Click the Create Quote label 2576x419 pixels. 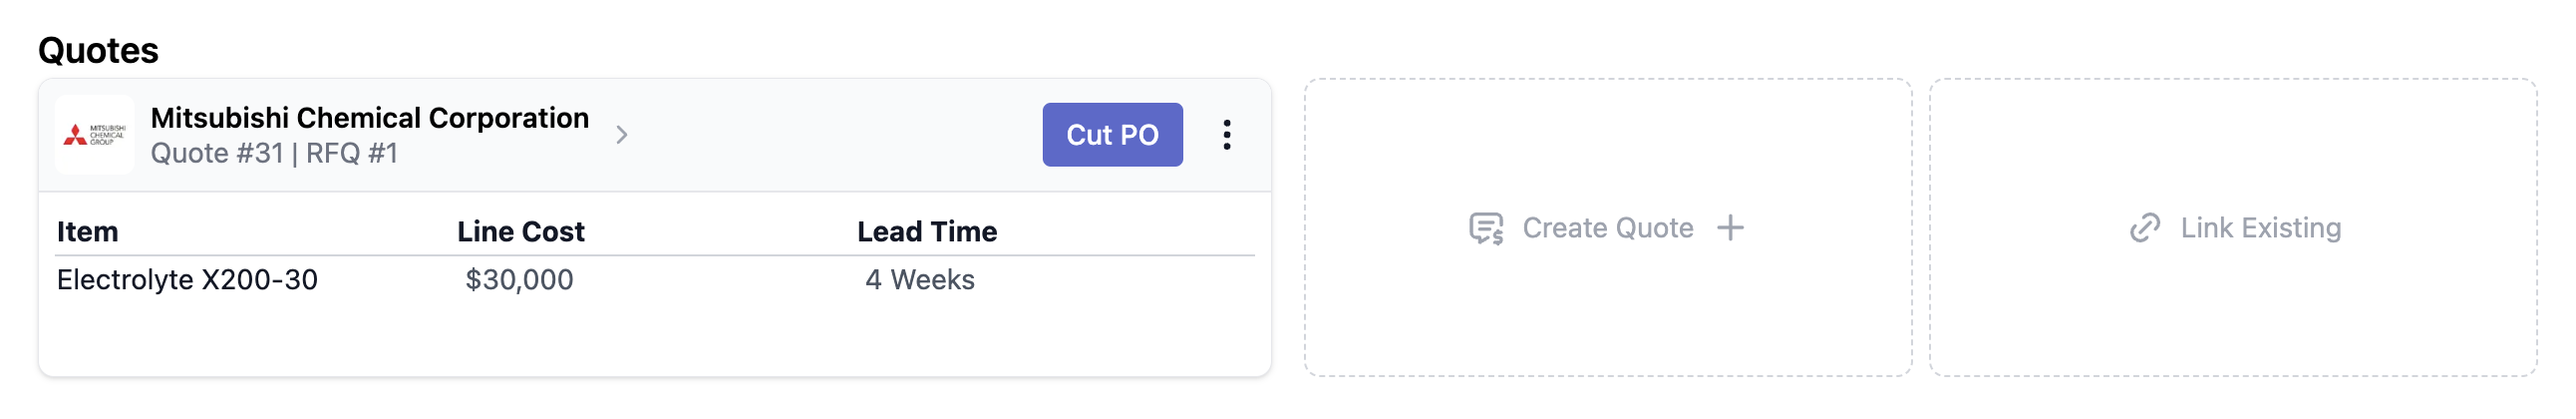[x=1607, y=228]
